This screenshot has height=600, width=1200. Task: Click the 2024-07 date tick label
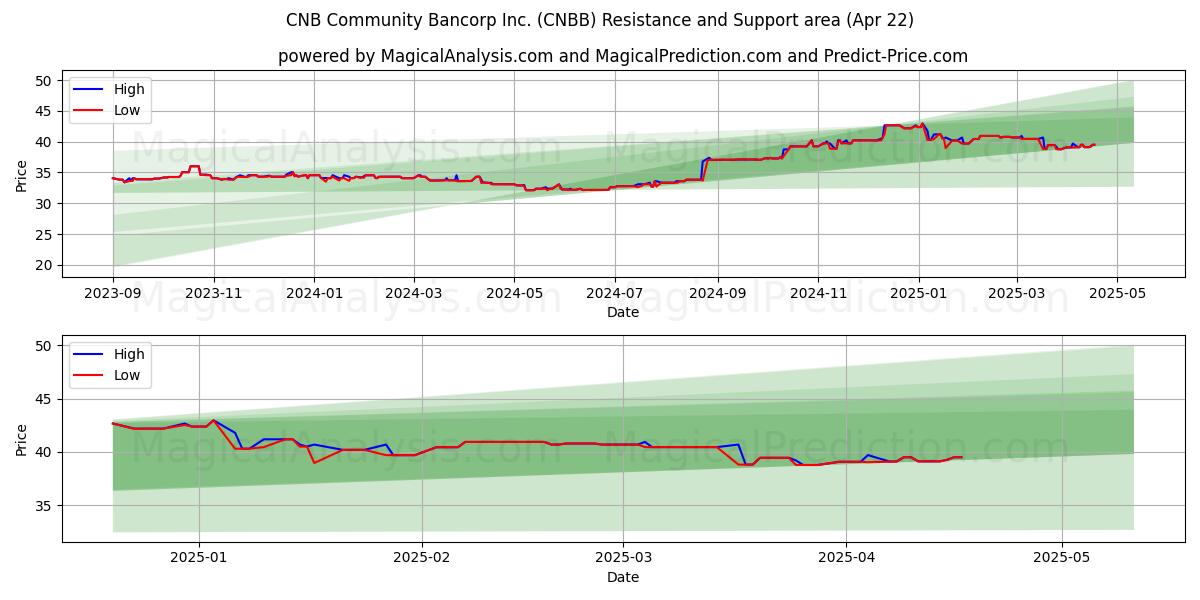[x=614, y=293]
